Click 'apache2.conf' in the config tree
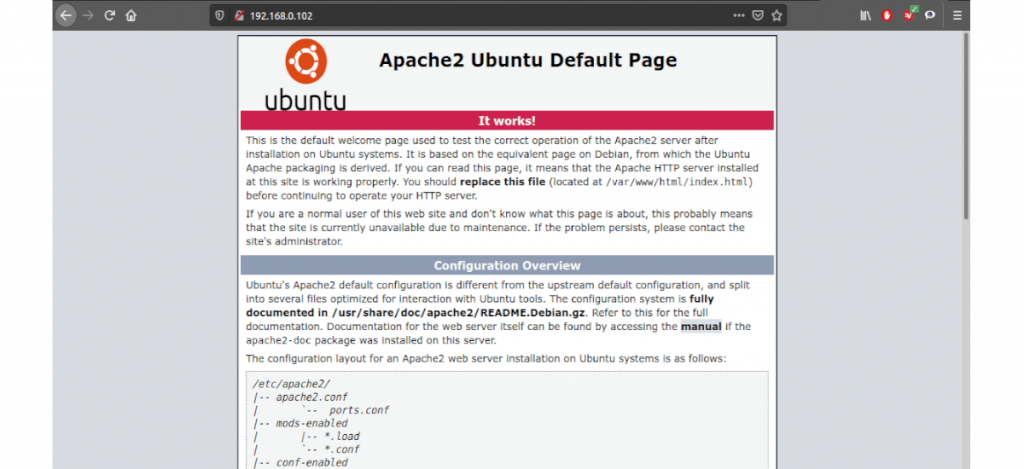This screenshot has height=469, width=1024. pyautogui.click(x=312, y=397)
